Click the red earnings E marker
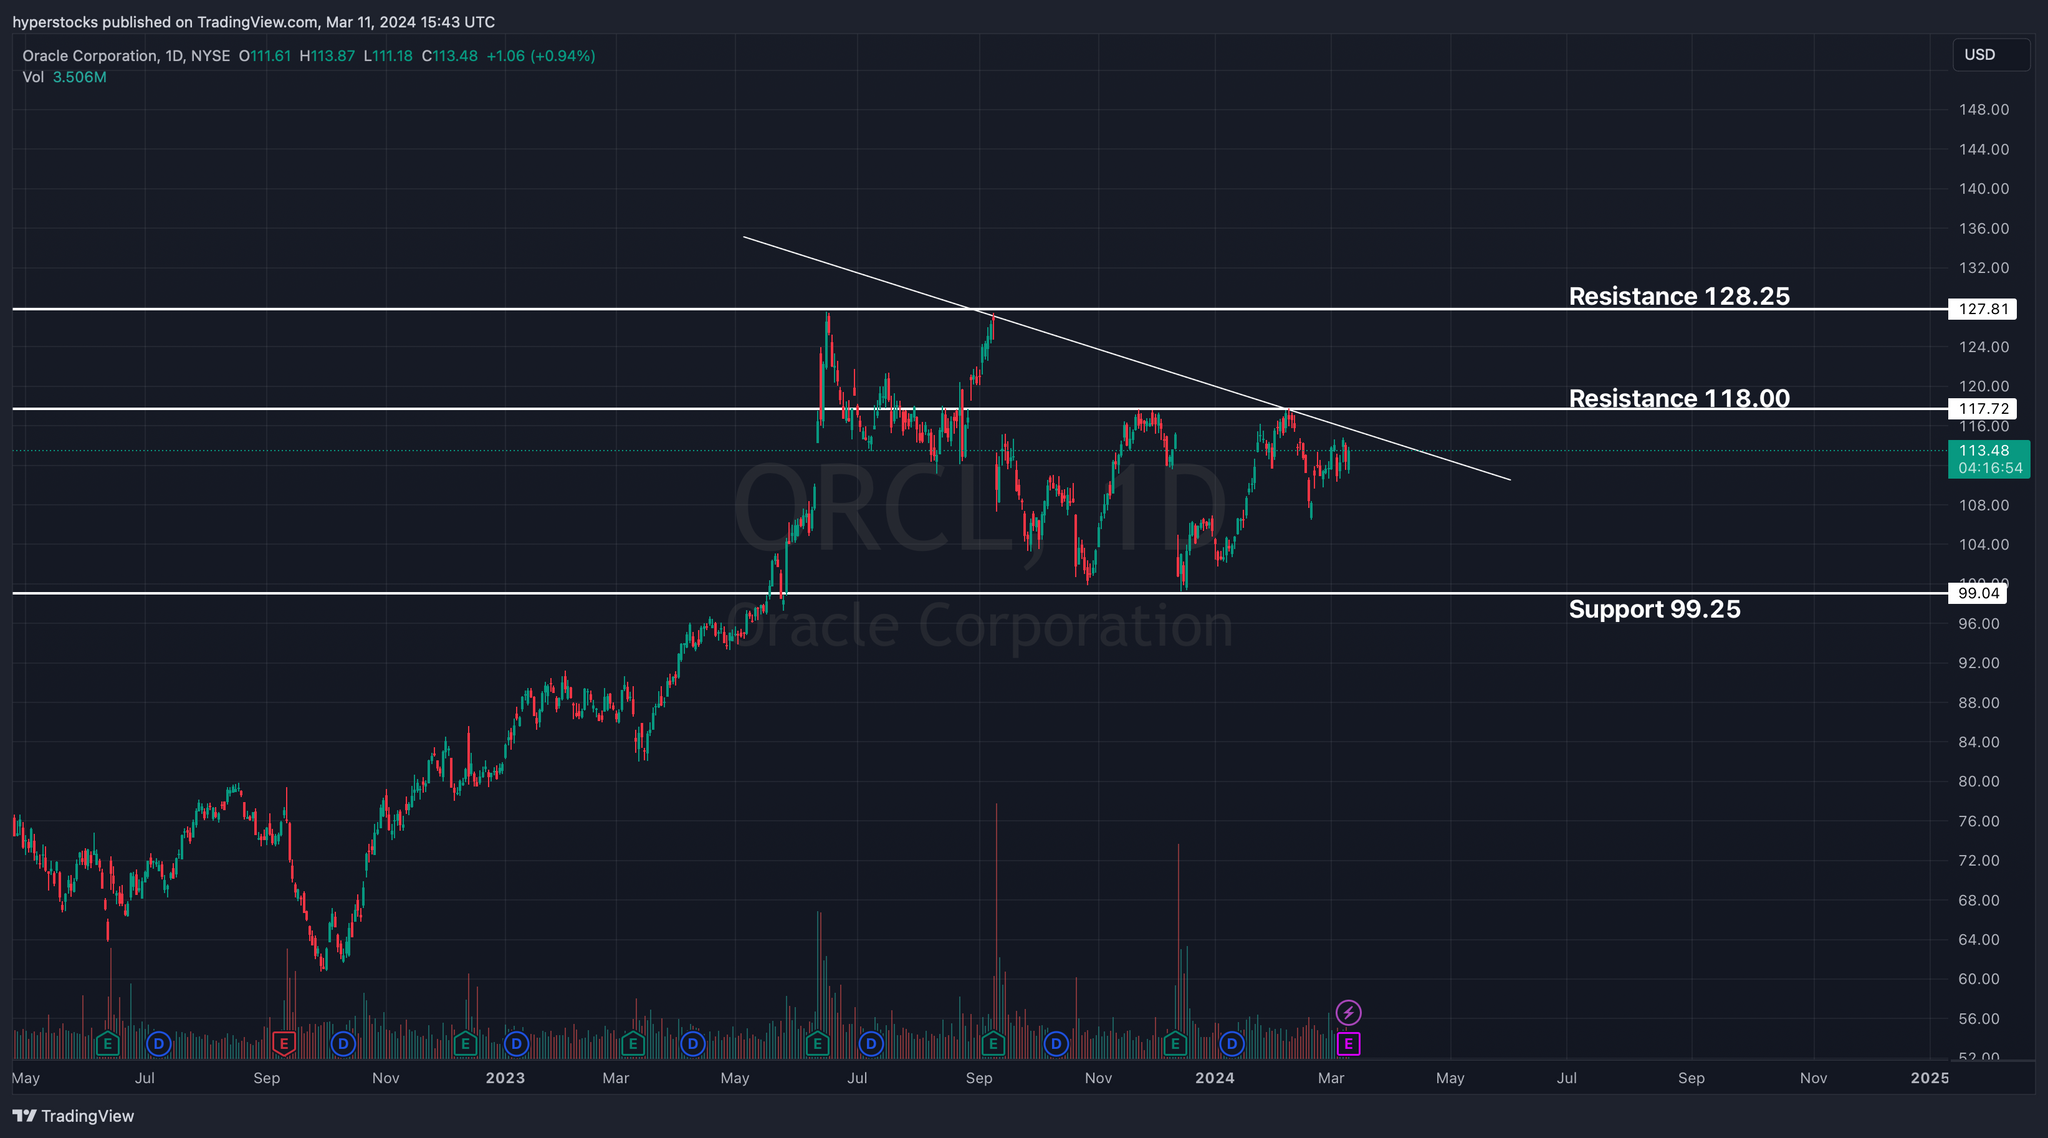The image size is (2048, 1138). pyautogui.click(x=283, y=1044)
